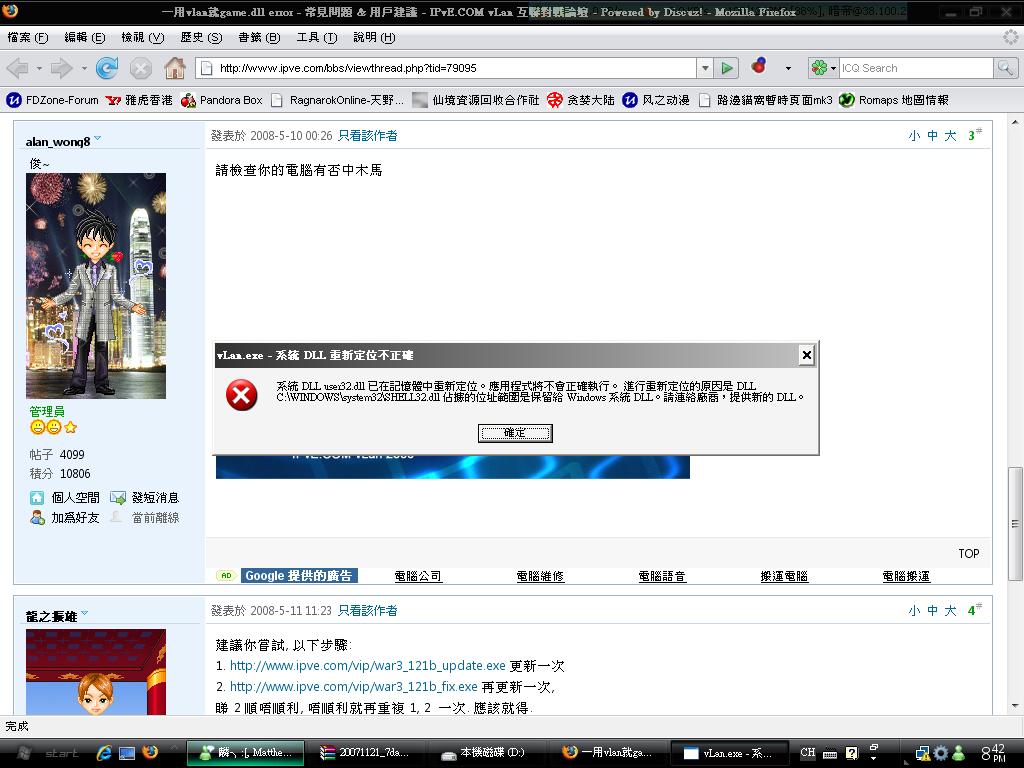Click 只看該作者 on post 4

click(368, 611)
